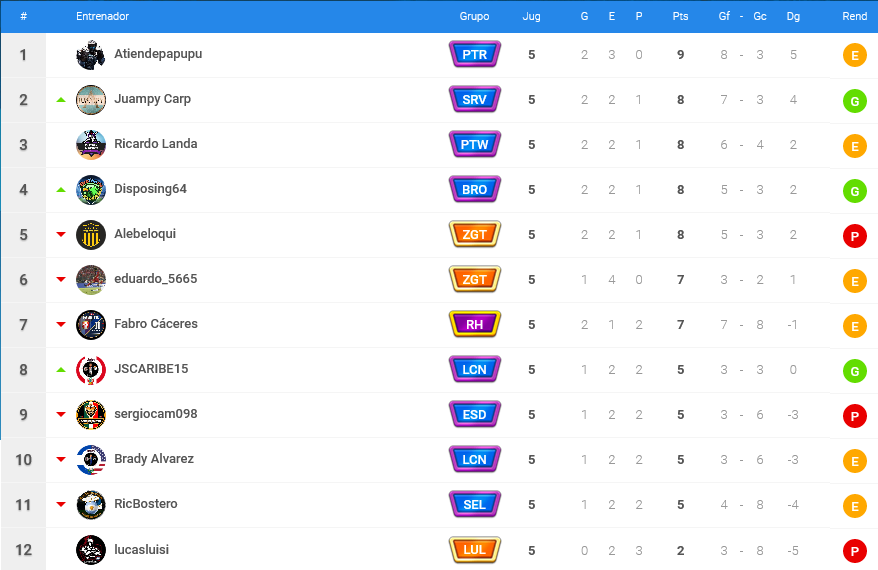The image size is (878, 570).
Task: Sort by the Grupo column header
Action: click(474, 16)
